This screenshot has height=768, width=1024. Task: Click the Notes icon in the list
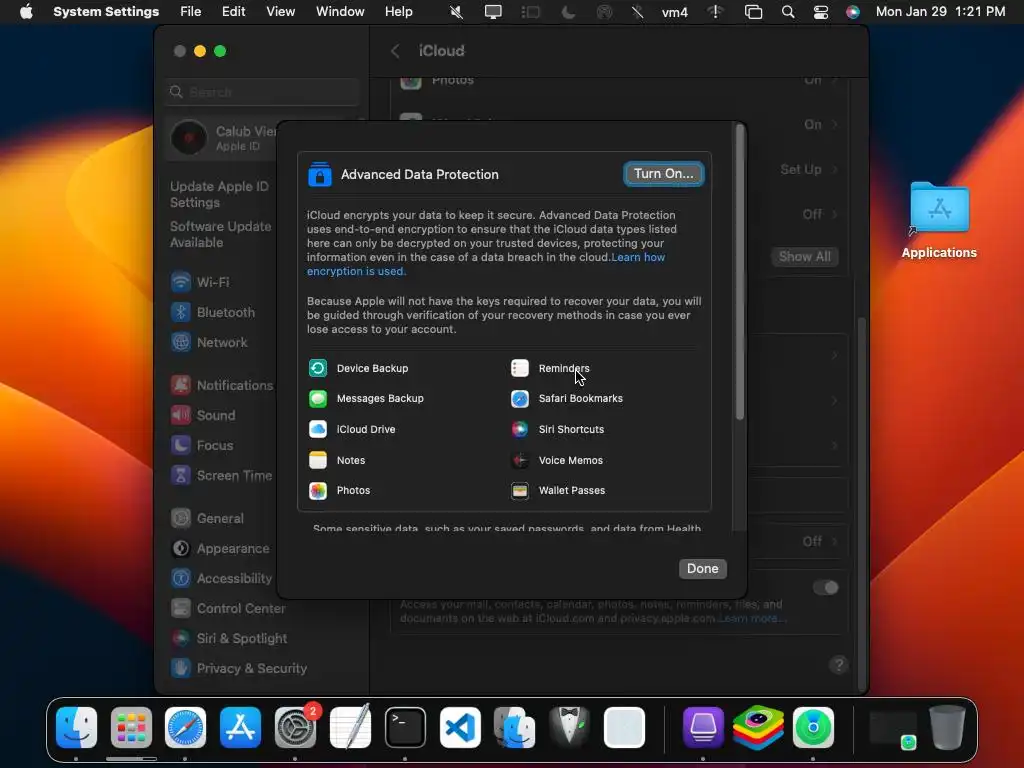point(318,460)
